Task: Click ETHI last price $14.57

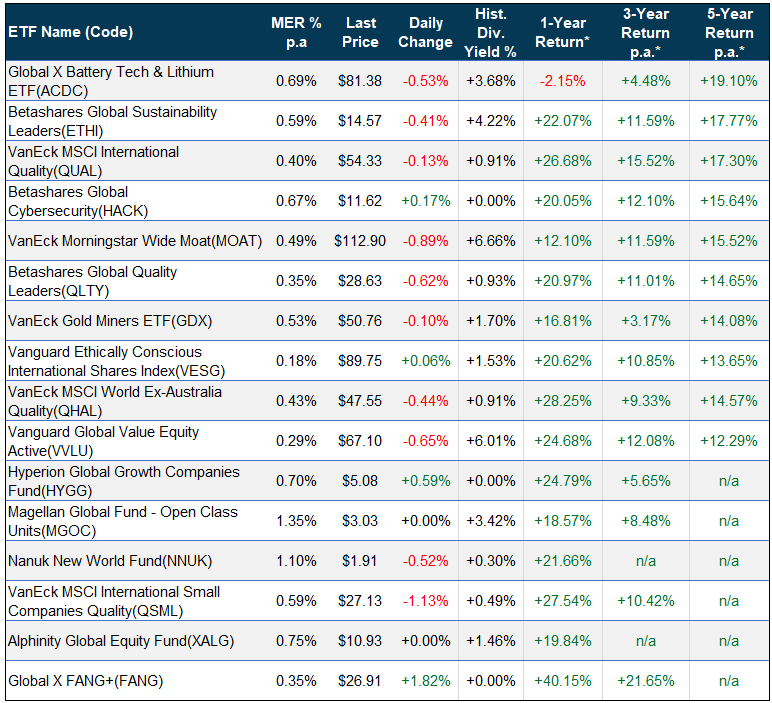Action: point(360,121)
